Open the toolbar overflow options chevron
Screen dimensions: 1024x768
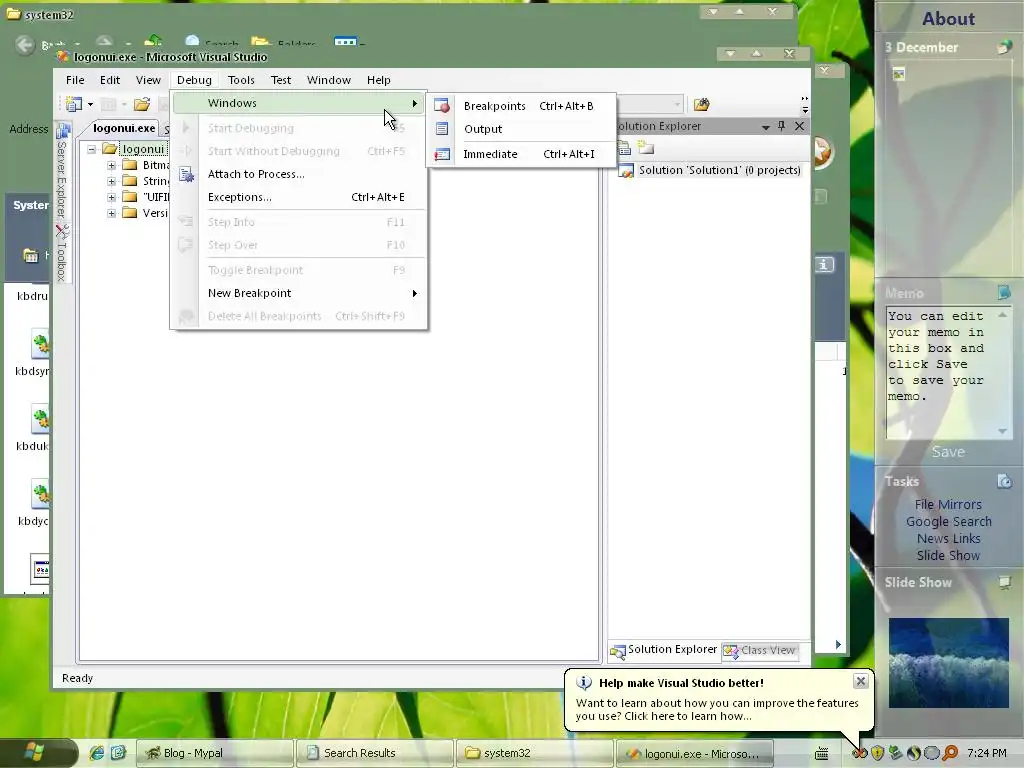(x=805, y=104)
